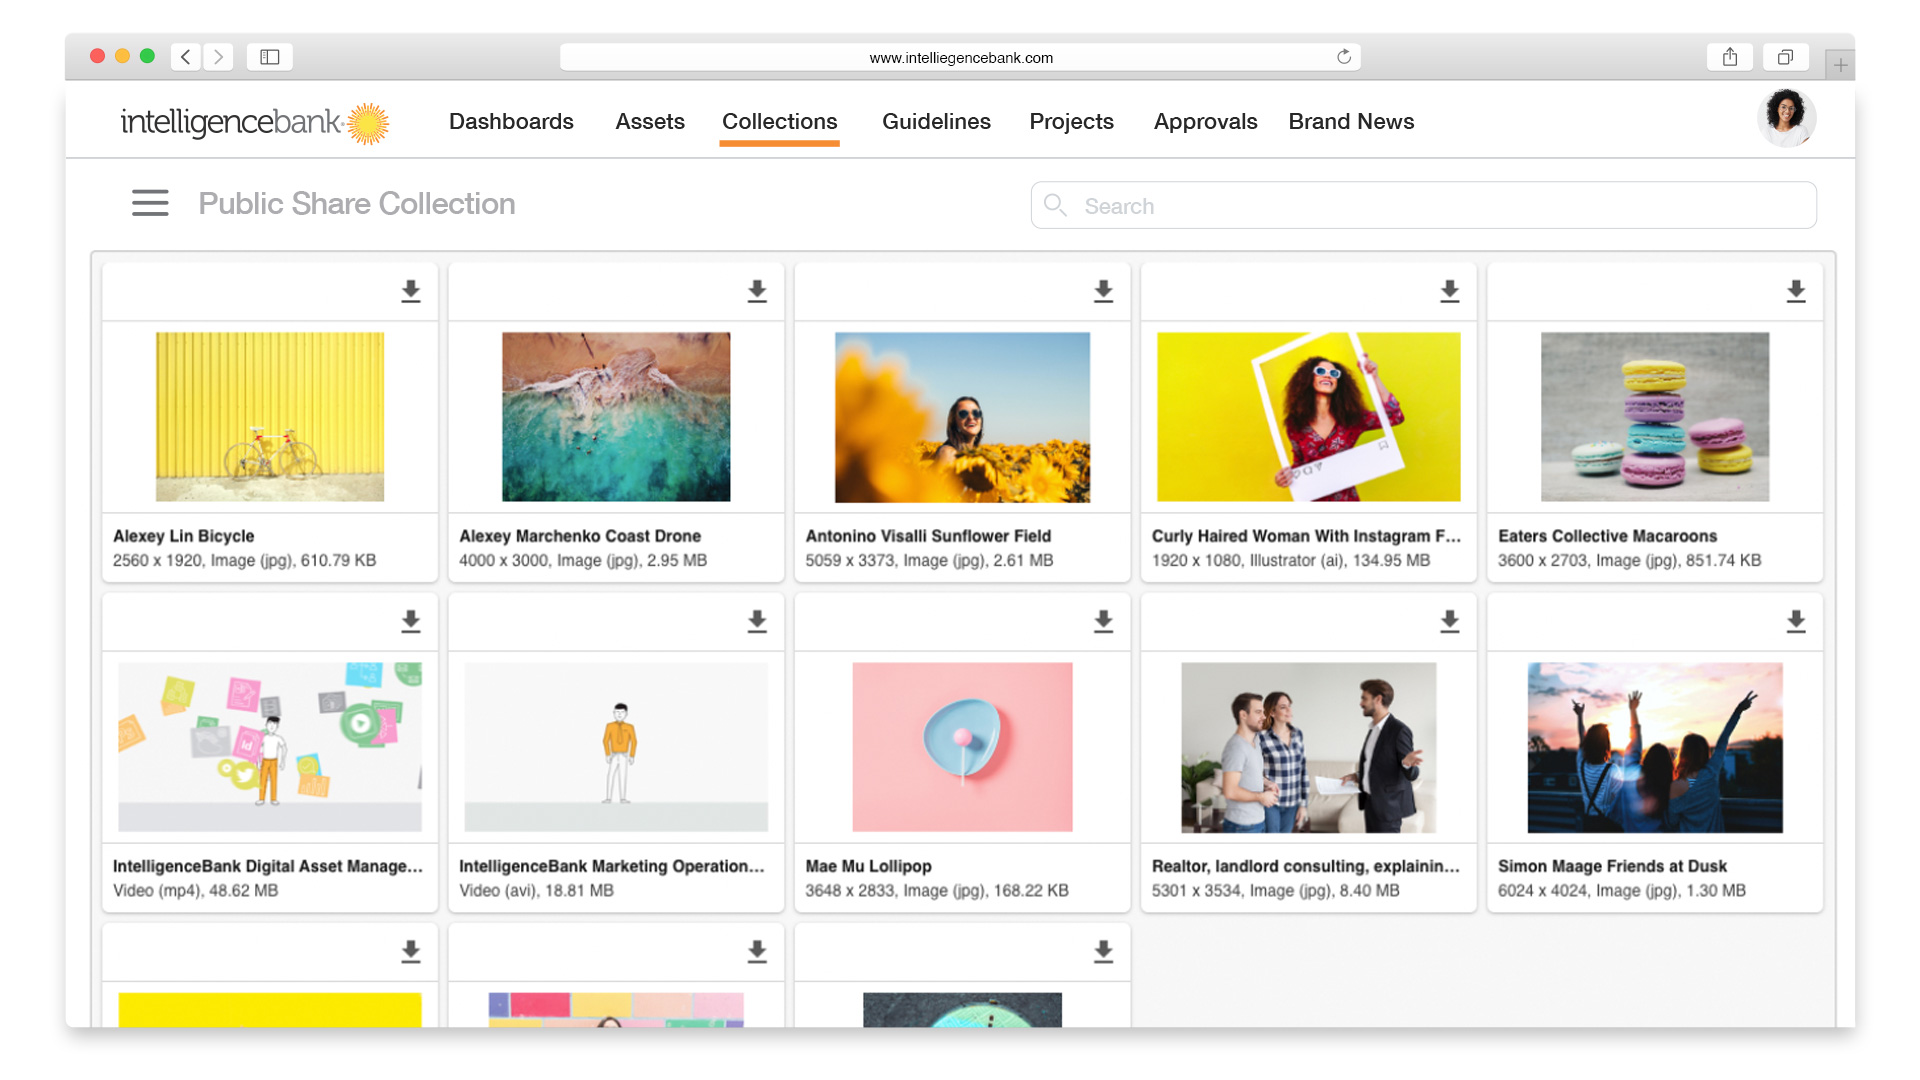Download the IntelligenceBank Marketing Operations video
The image size is (1920, 1080).
pos(757,621)
